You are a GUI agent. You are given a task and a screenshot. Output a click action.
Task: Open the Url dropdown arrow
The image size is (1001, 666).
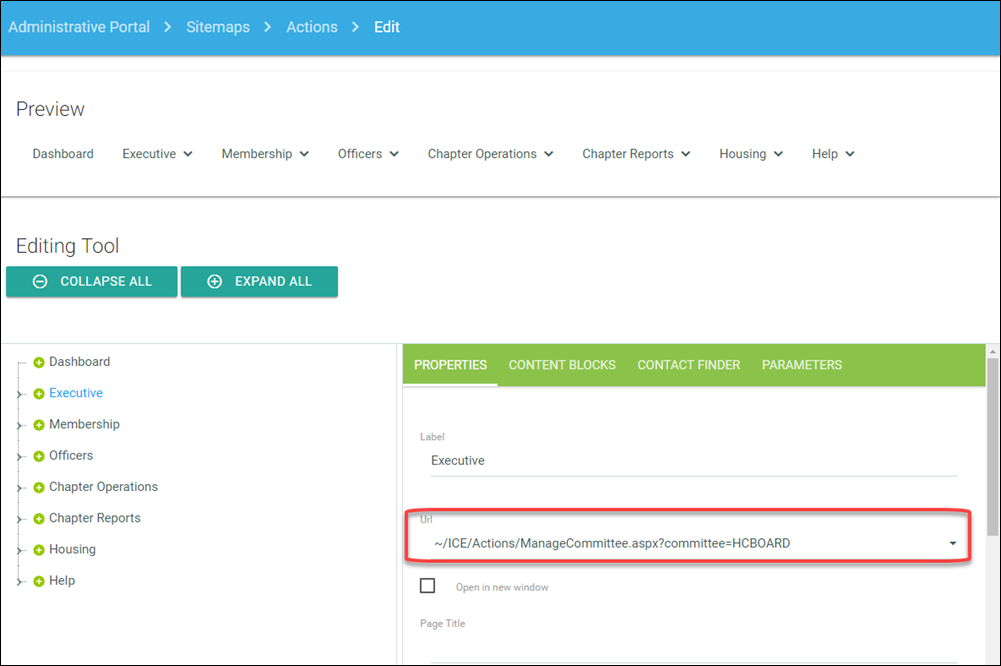[953, 544]
